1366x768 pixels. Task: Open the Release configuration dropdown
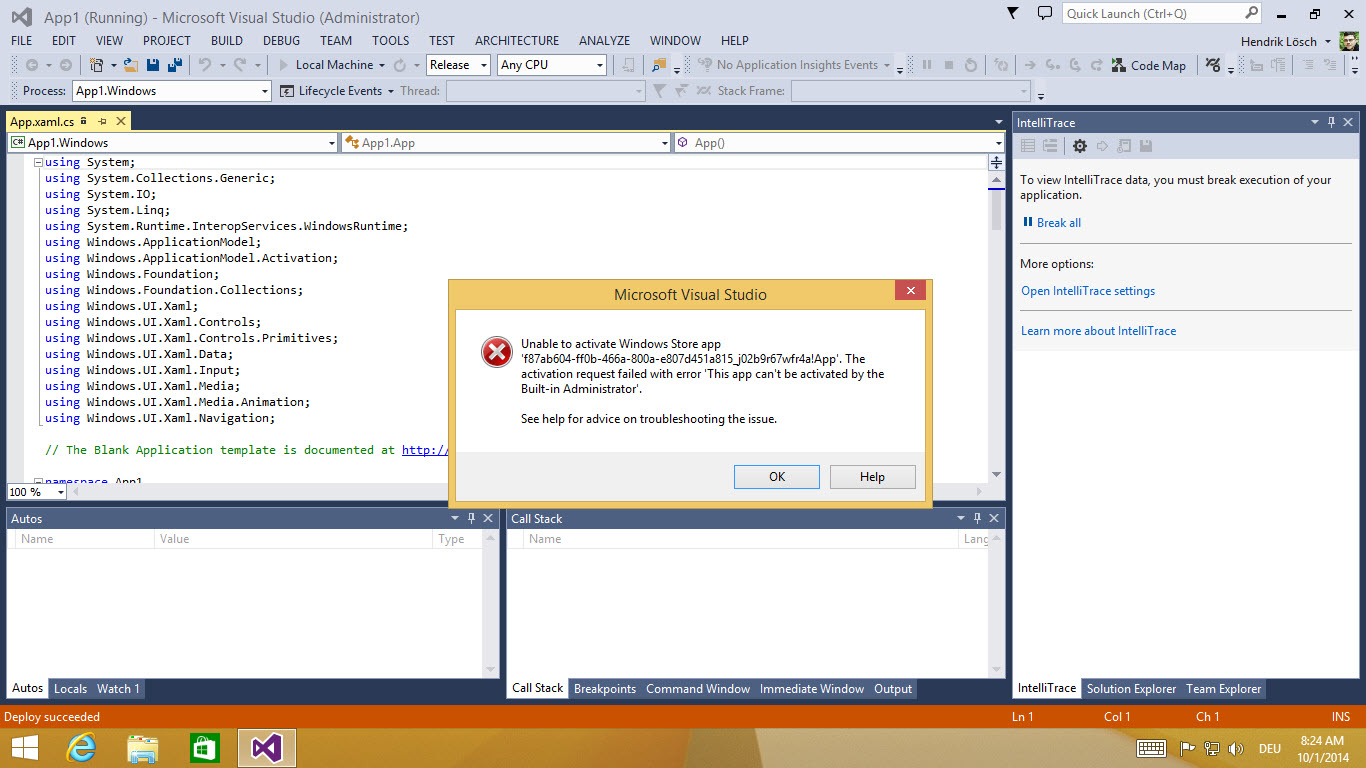[458, 65]
